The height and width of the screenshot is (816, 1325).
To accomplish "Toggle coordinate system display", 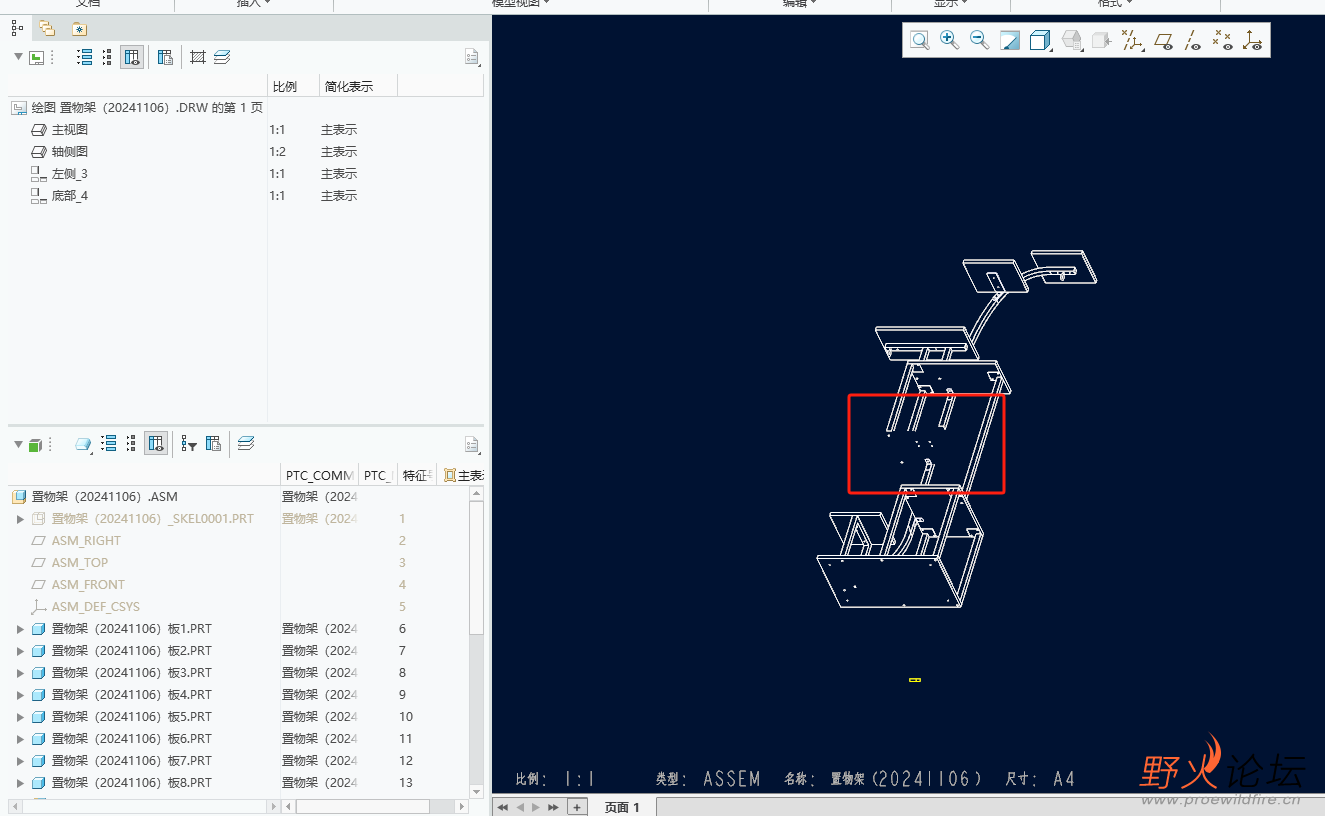I will tap(1253, 40).
